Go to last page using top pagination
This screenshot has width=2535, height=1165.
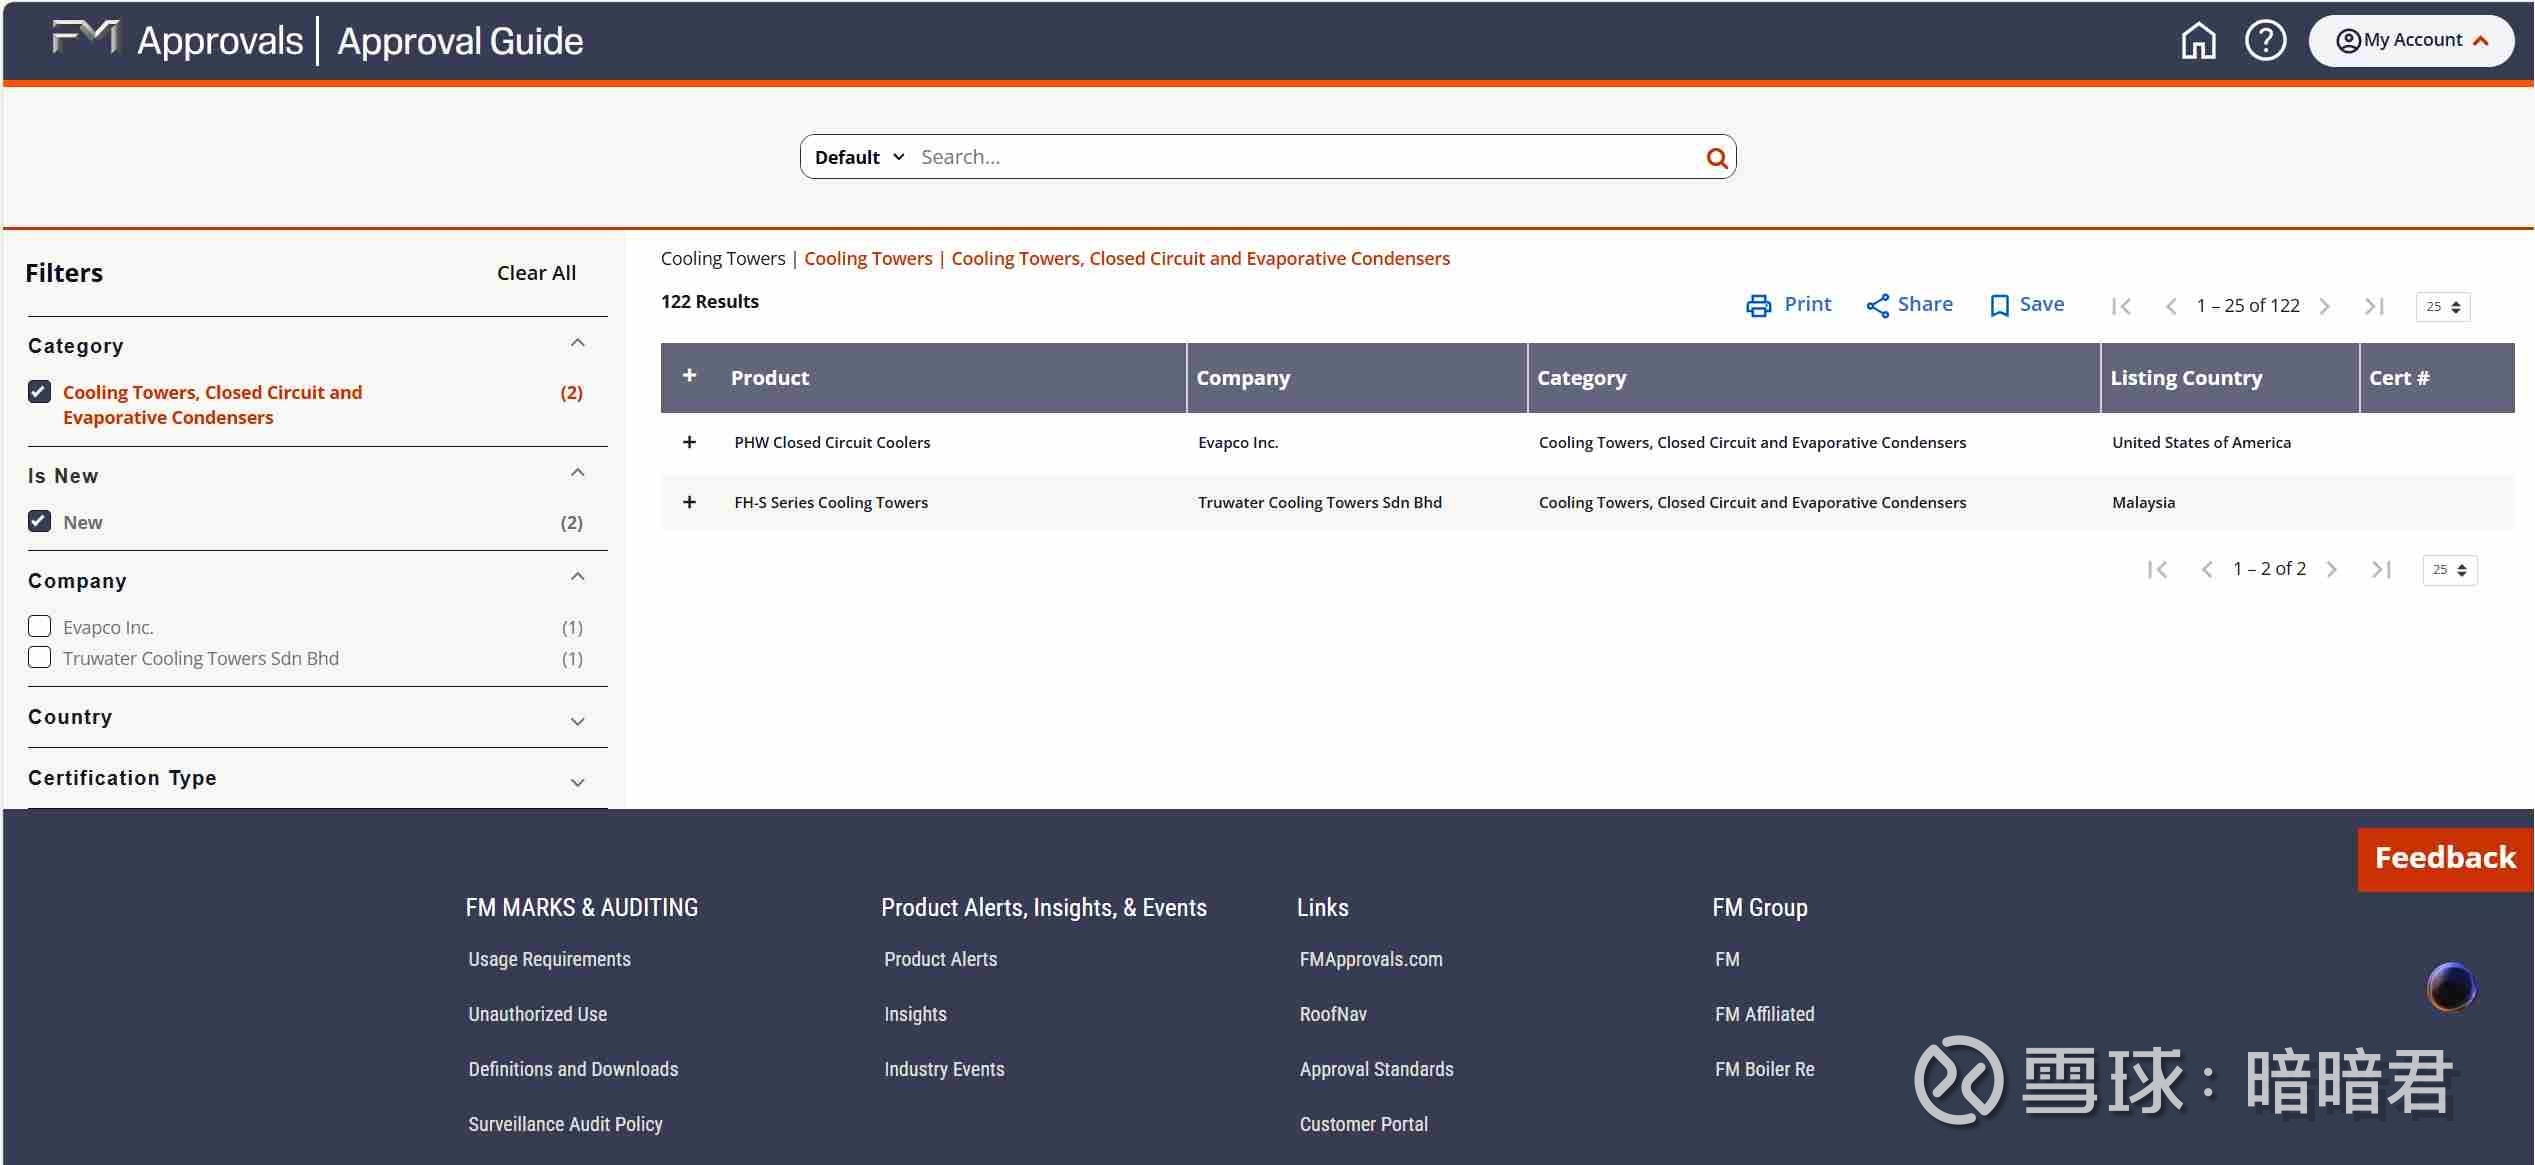click(2374, 306)
